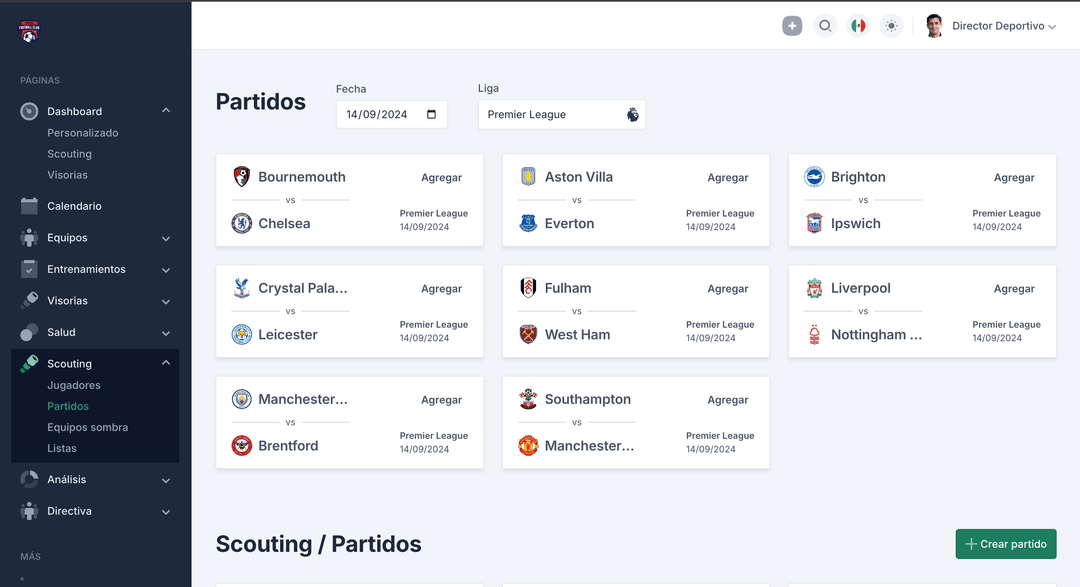Open the search icon in the top bar
The height and width of the screenshot is (587, 1080).
(x=825, y=25)
